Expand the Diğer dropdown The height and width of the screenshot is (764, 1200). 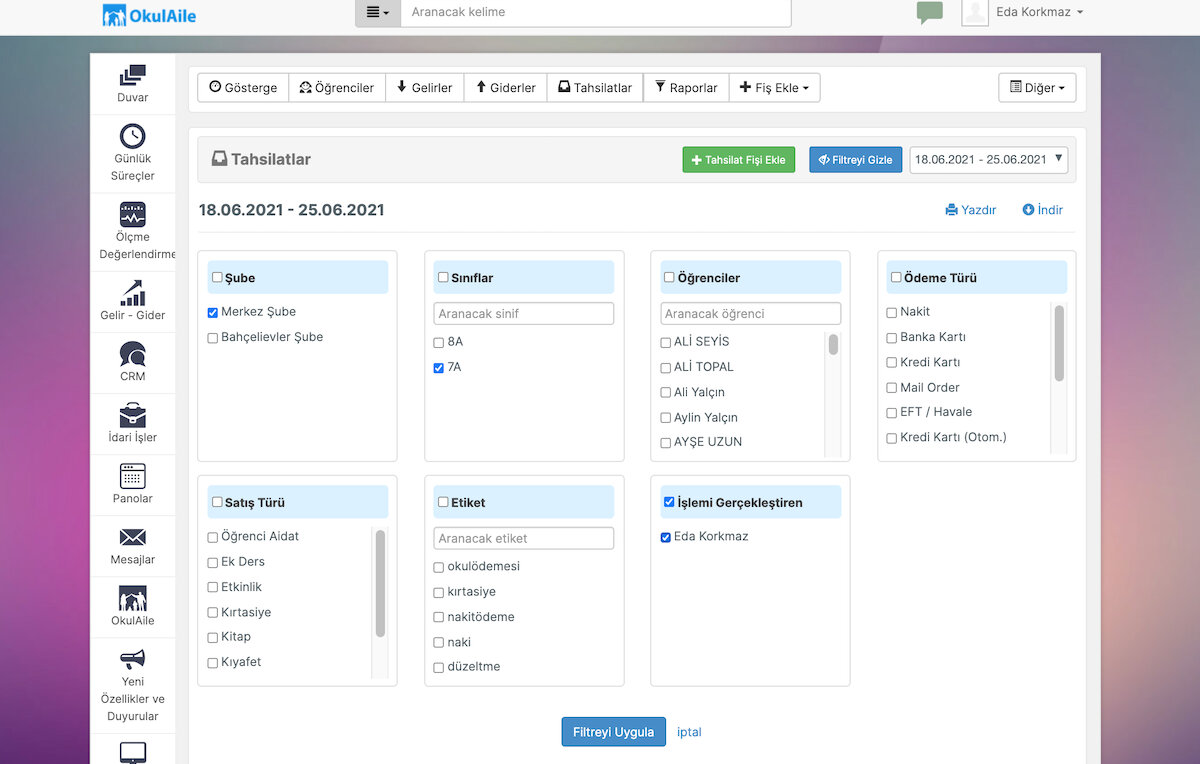[x=1037, y=88]
